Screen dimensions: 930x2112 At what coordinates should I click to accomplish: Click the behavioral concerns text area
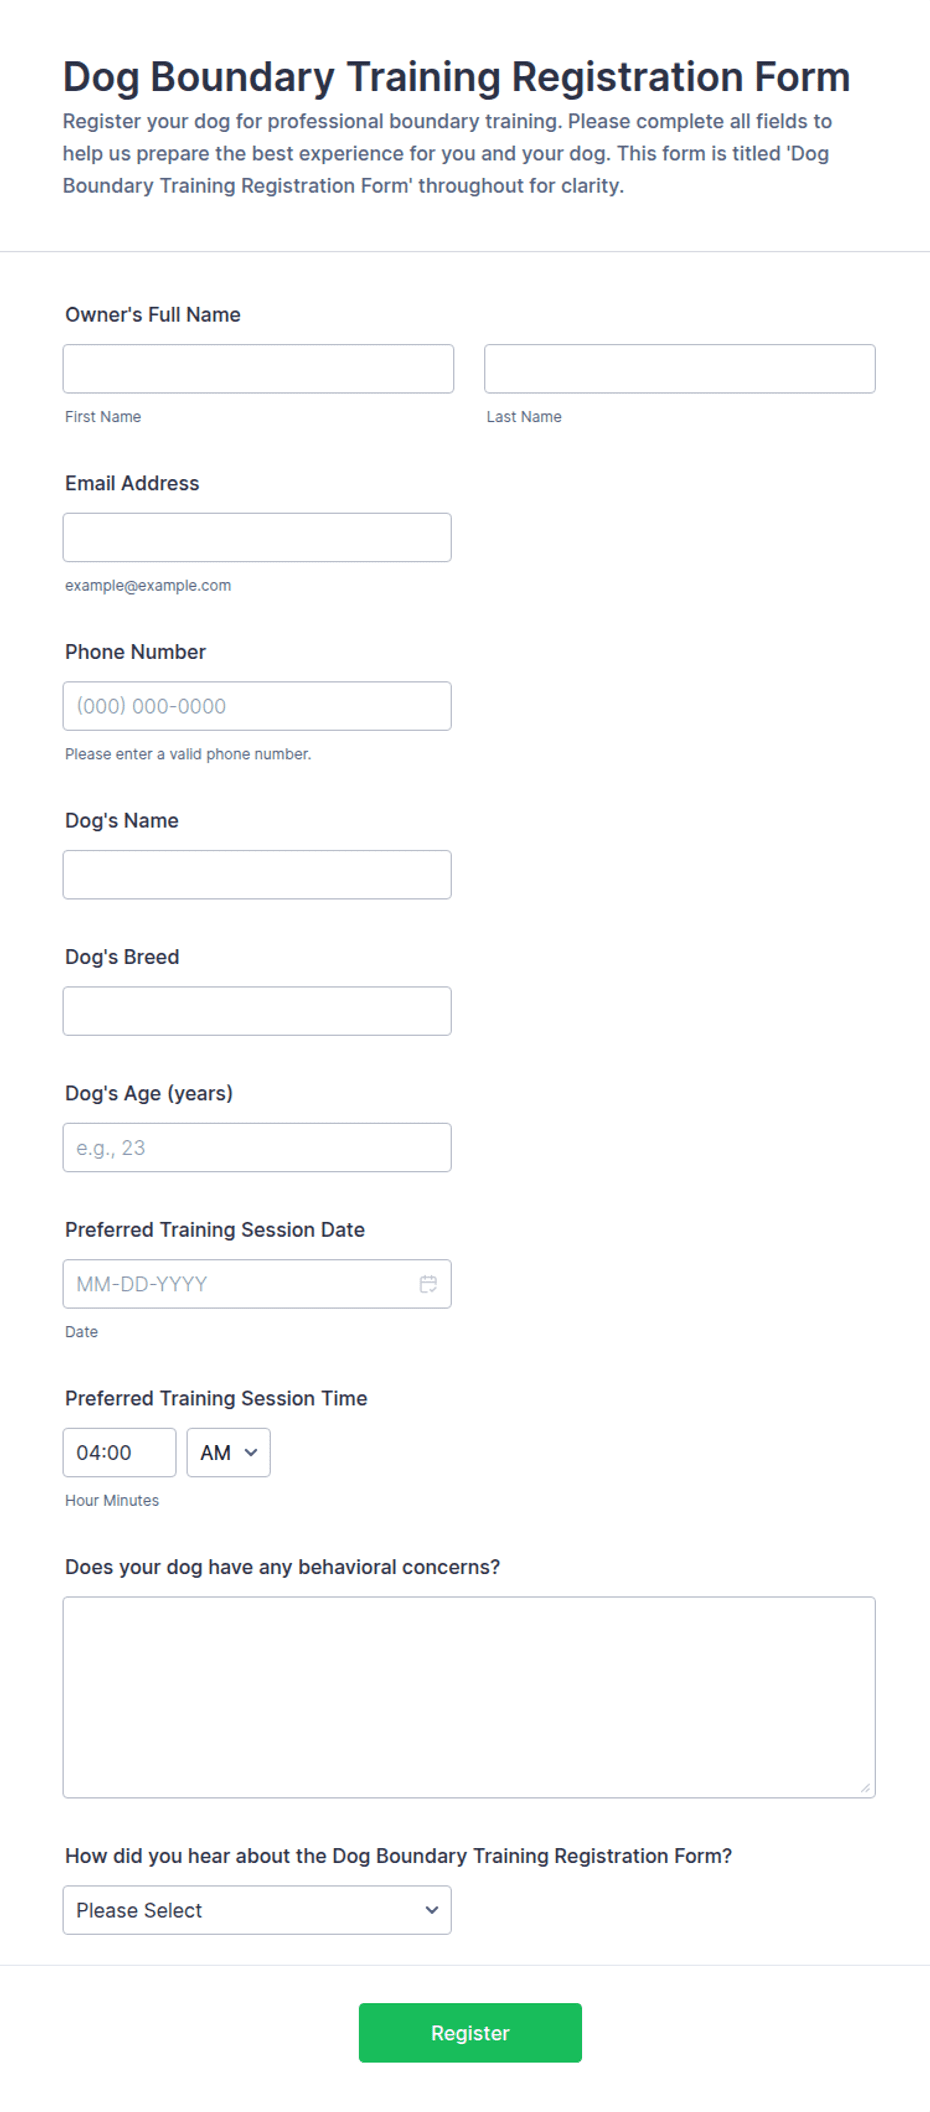coord(469,1697)
